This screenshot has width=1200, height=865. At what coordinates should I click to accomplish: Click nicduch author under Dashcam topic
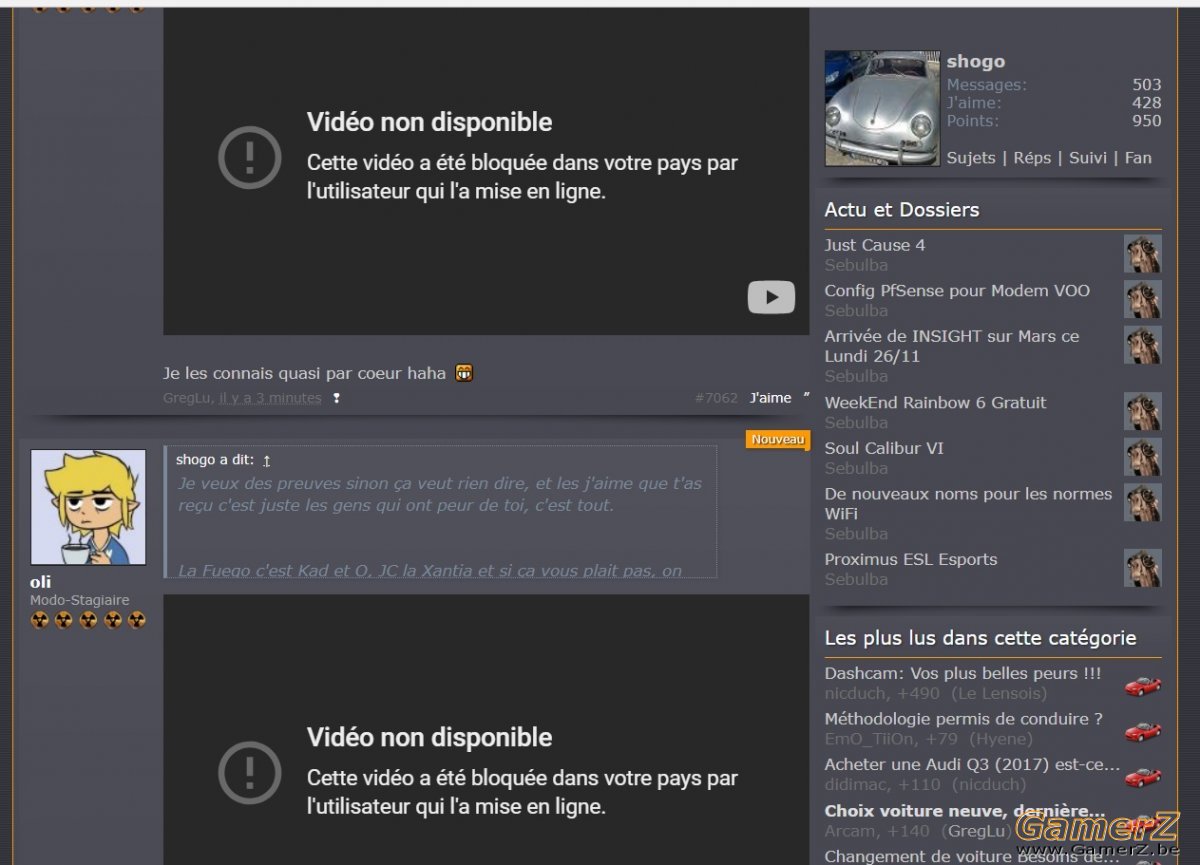855,694
